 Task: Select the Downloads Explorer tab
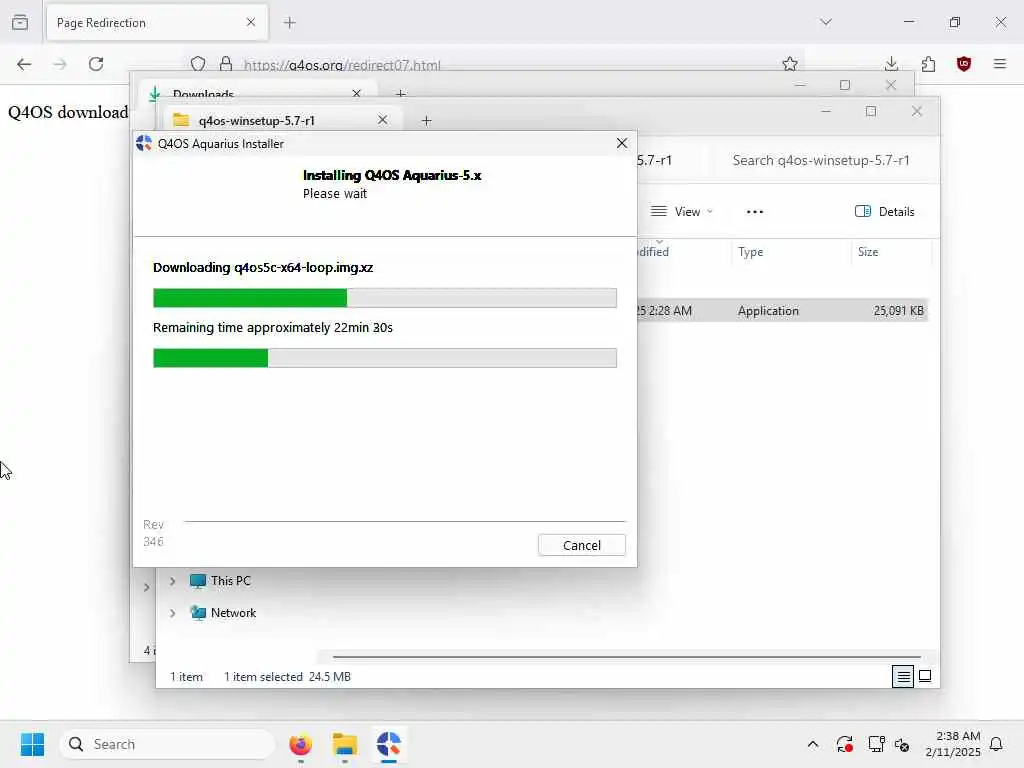[x=255, y=93]
